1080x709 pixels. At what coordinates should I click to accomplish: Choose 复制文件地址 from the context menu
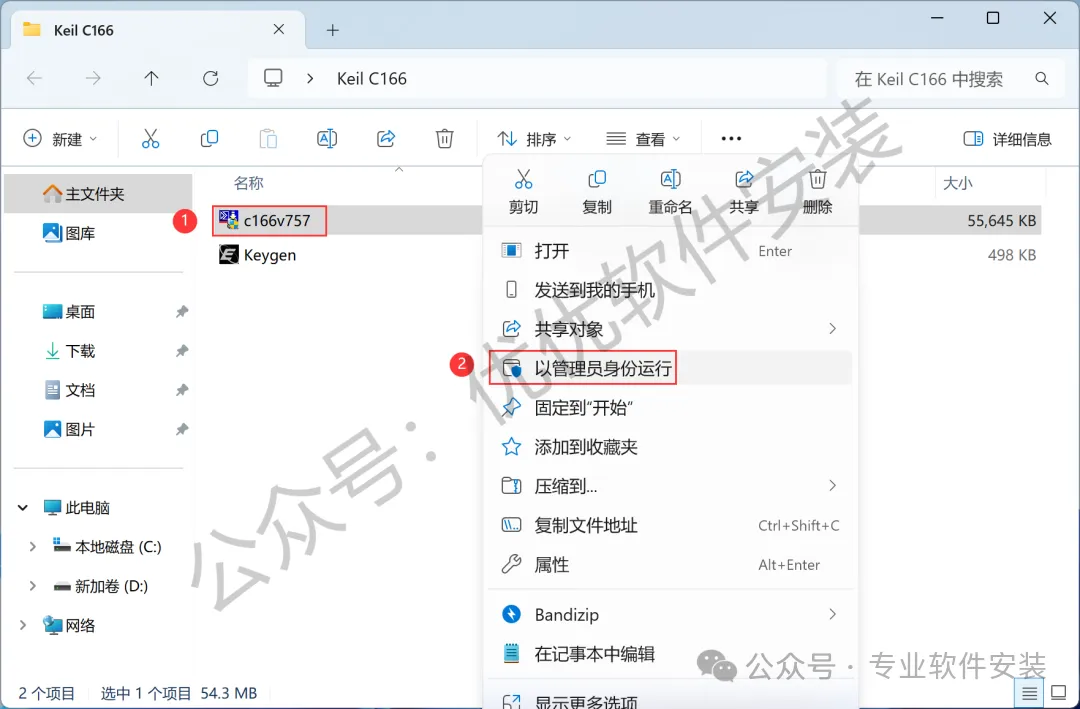(670, 525)
